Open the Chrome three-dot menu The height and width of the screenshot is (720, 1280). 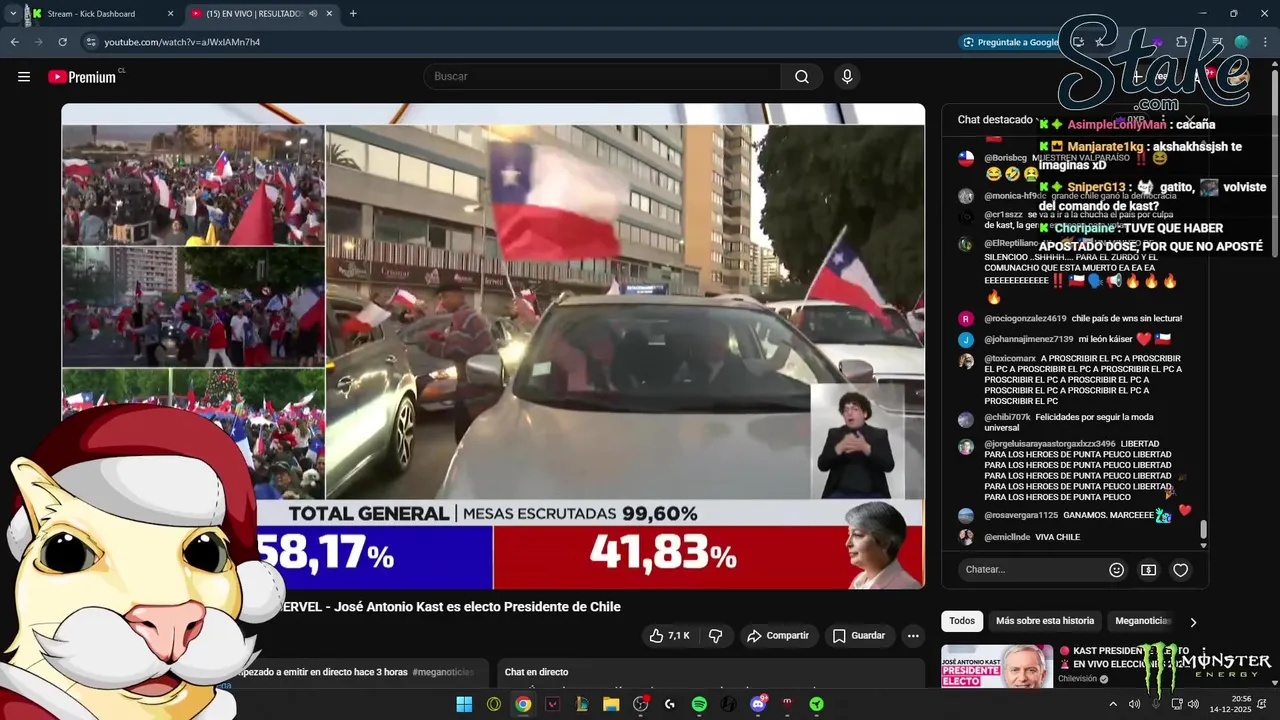[x=1266, y=42]
